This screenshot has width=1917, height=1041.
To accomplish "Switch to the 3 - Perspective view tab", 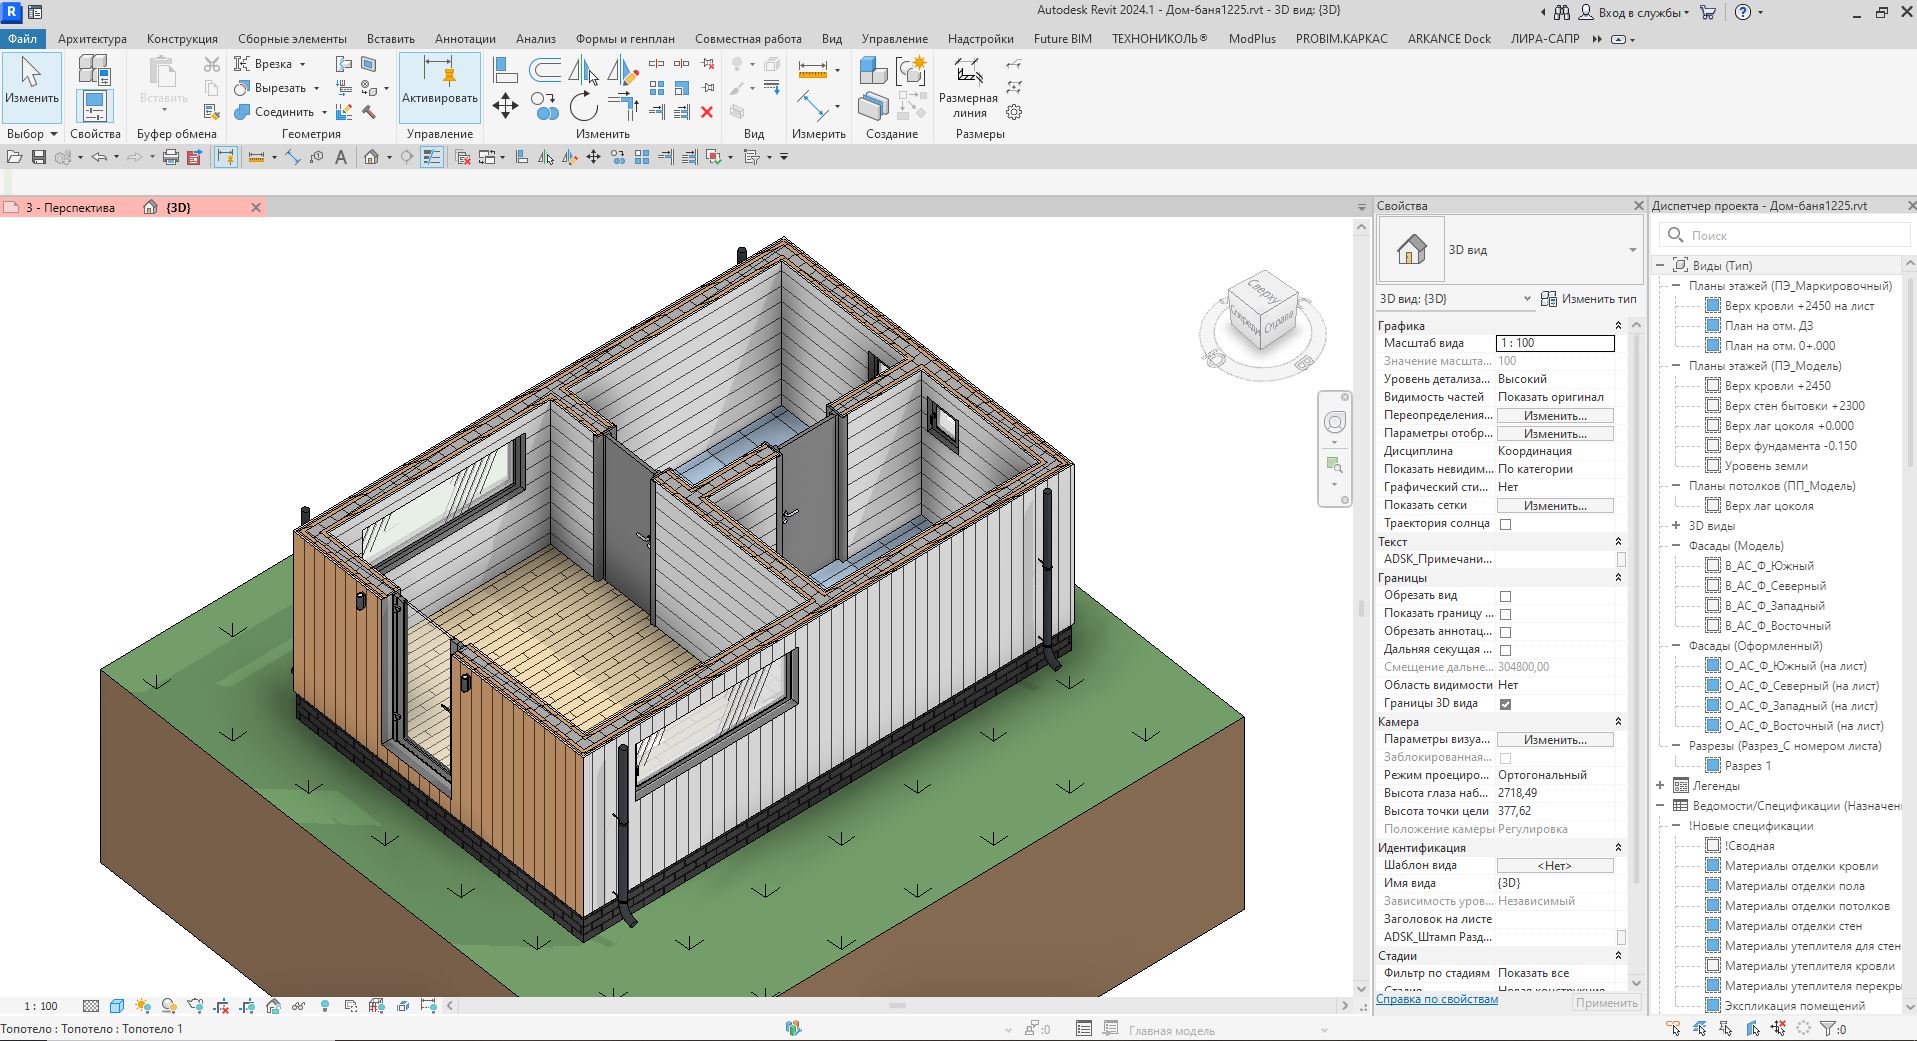I will pyautogui.click(x=70, y=208).
